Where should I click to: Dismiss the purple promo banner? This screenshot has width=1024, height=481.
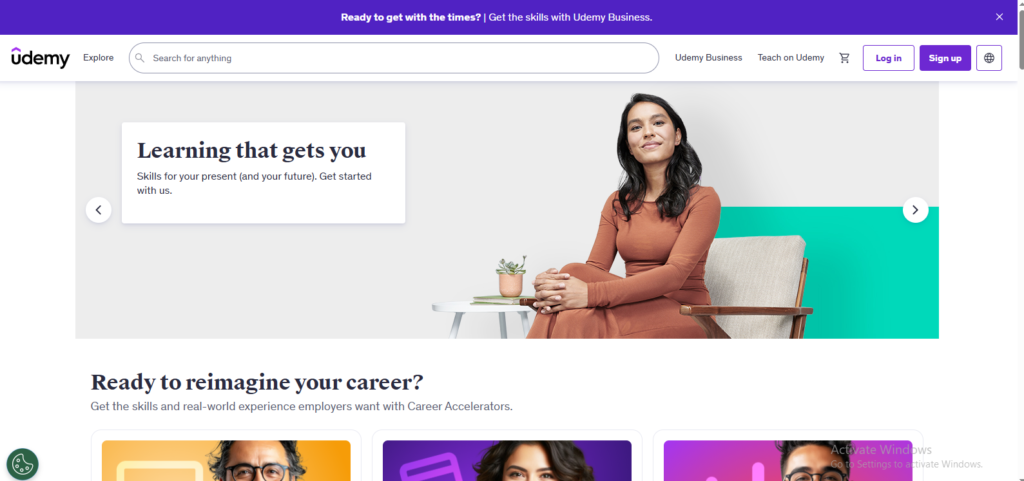click(999, 17)
